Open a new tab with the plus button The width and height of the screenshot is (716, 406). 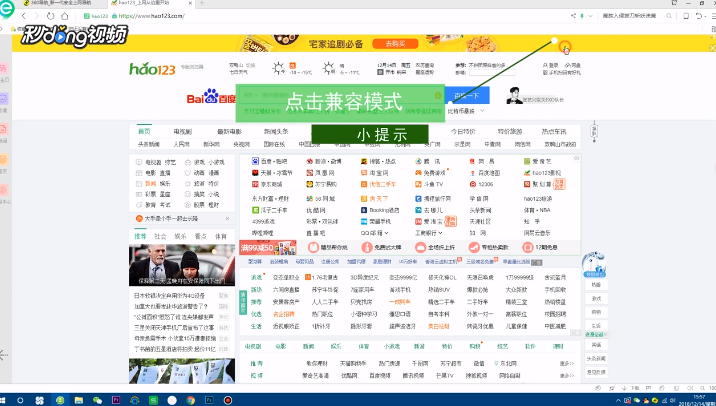click(202, 3)
